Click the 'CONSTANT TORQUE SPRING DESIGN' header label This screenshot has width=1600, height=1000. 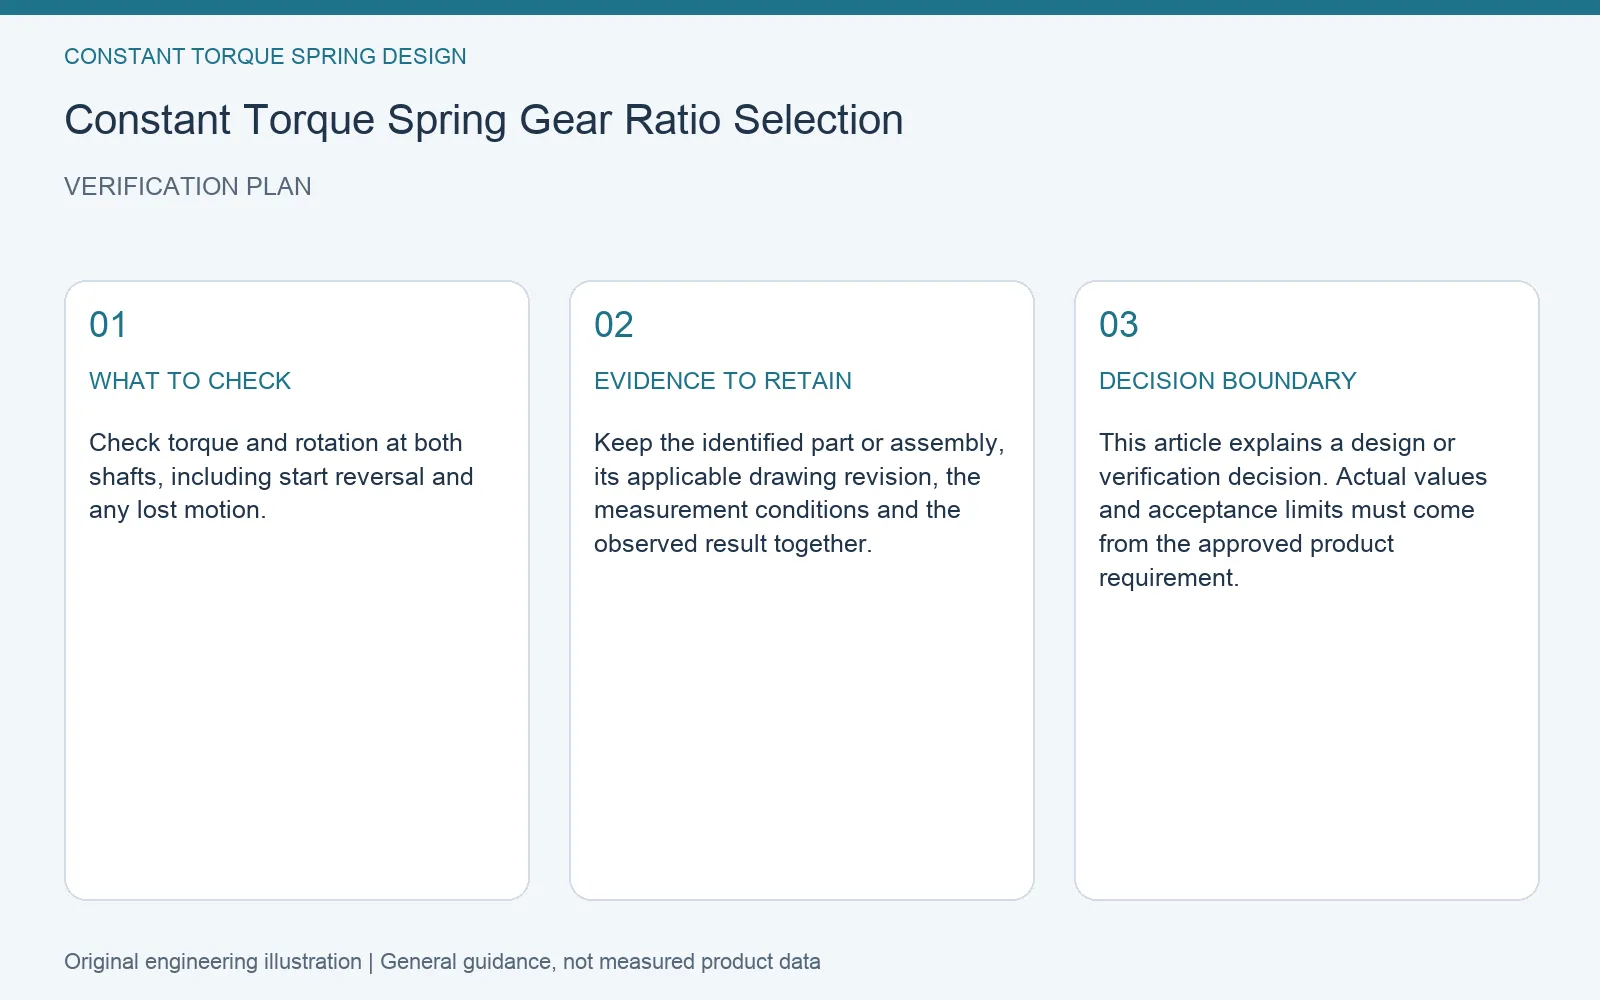pyautogui.click(x=265, y=57)
